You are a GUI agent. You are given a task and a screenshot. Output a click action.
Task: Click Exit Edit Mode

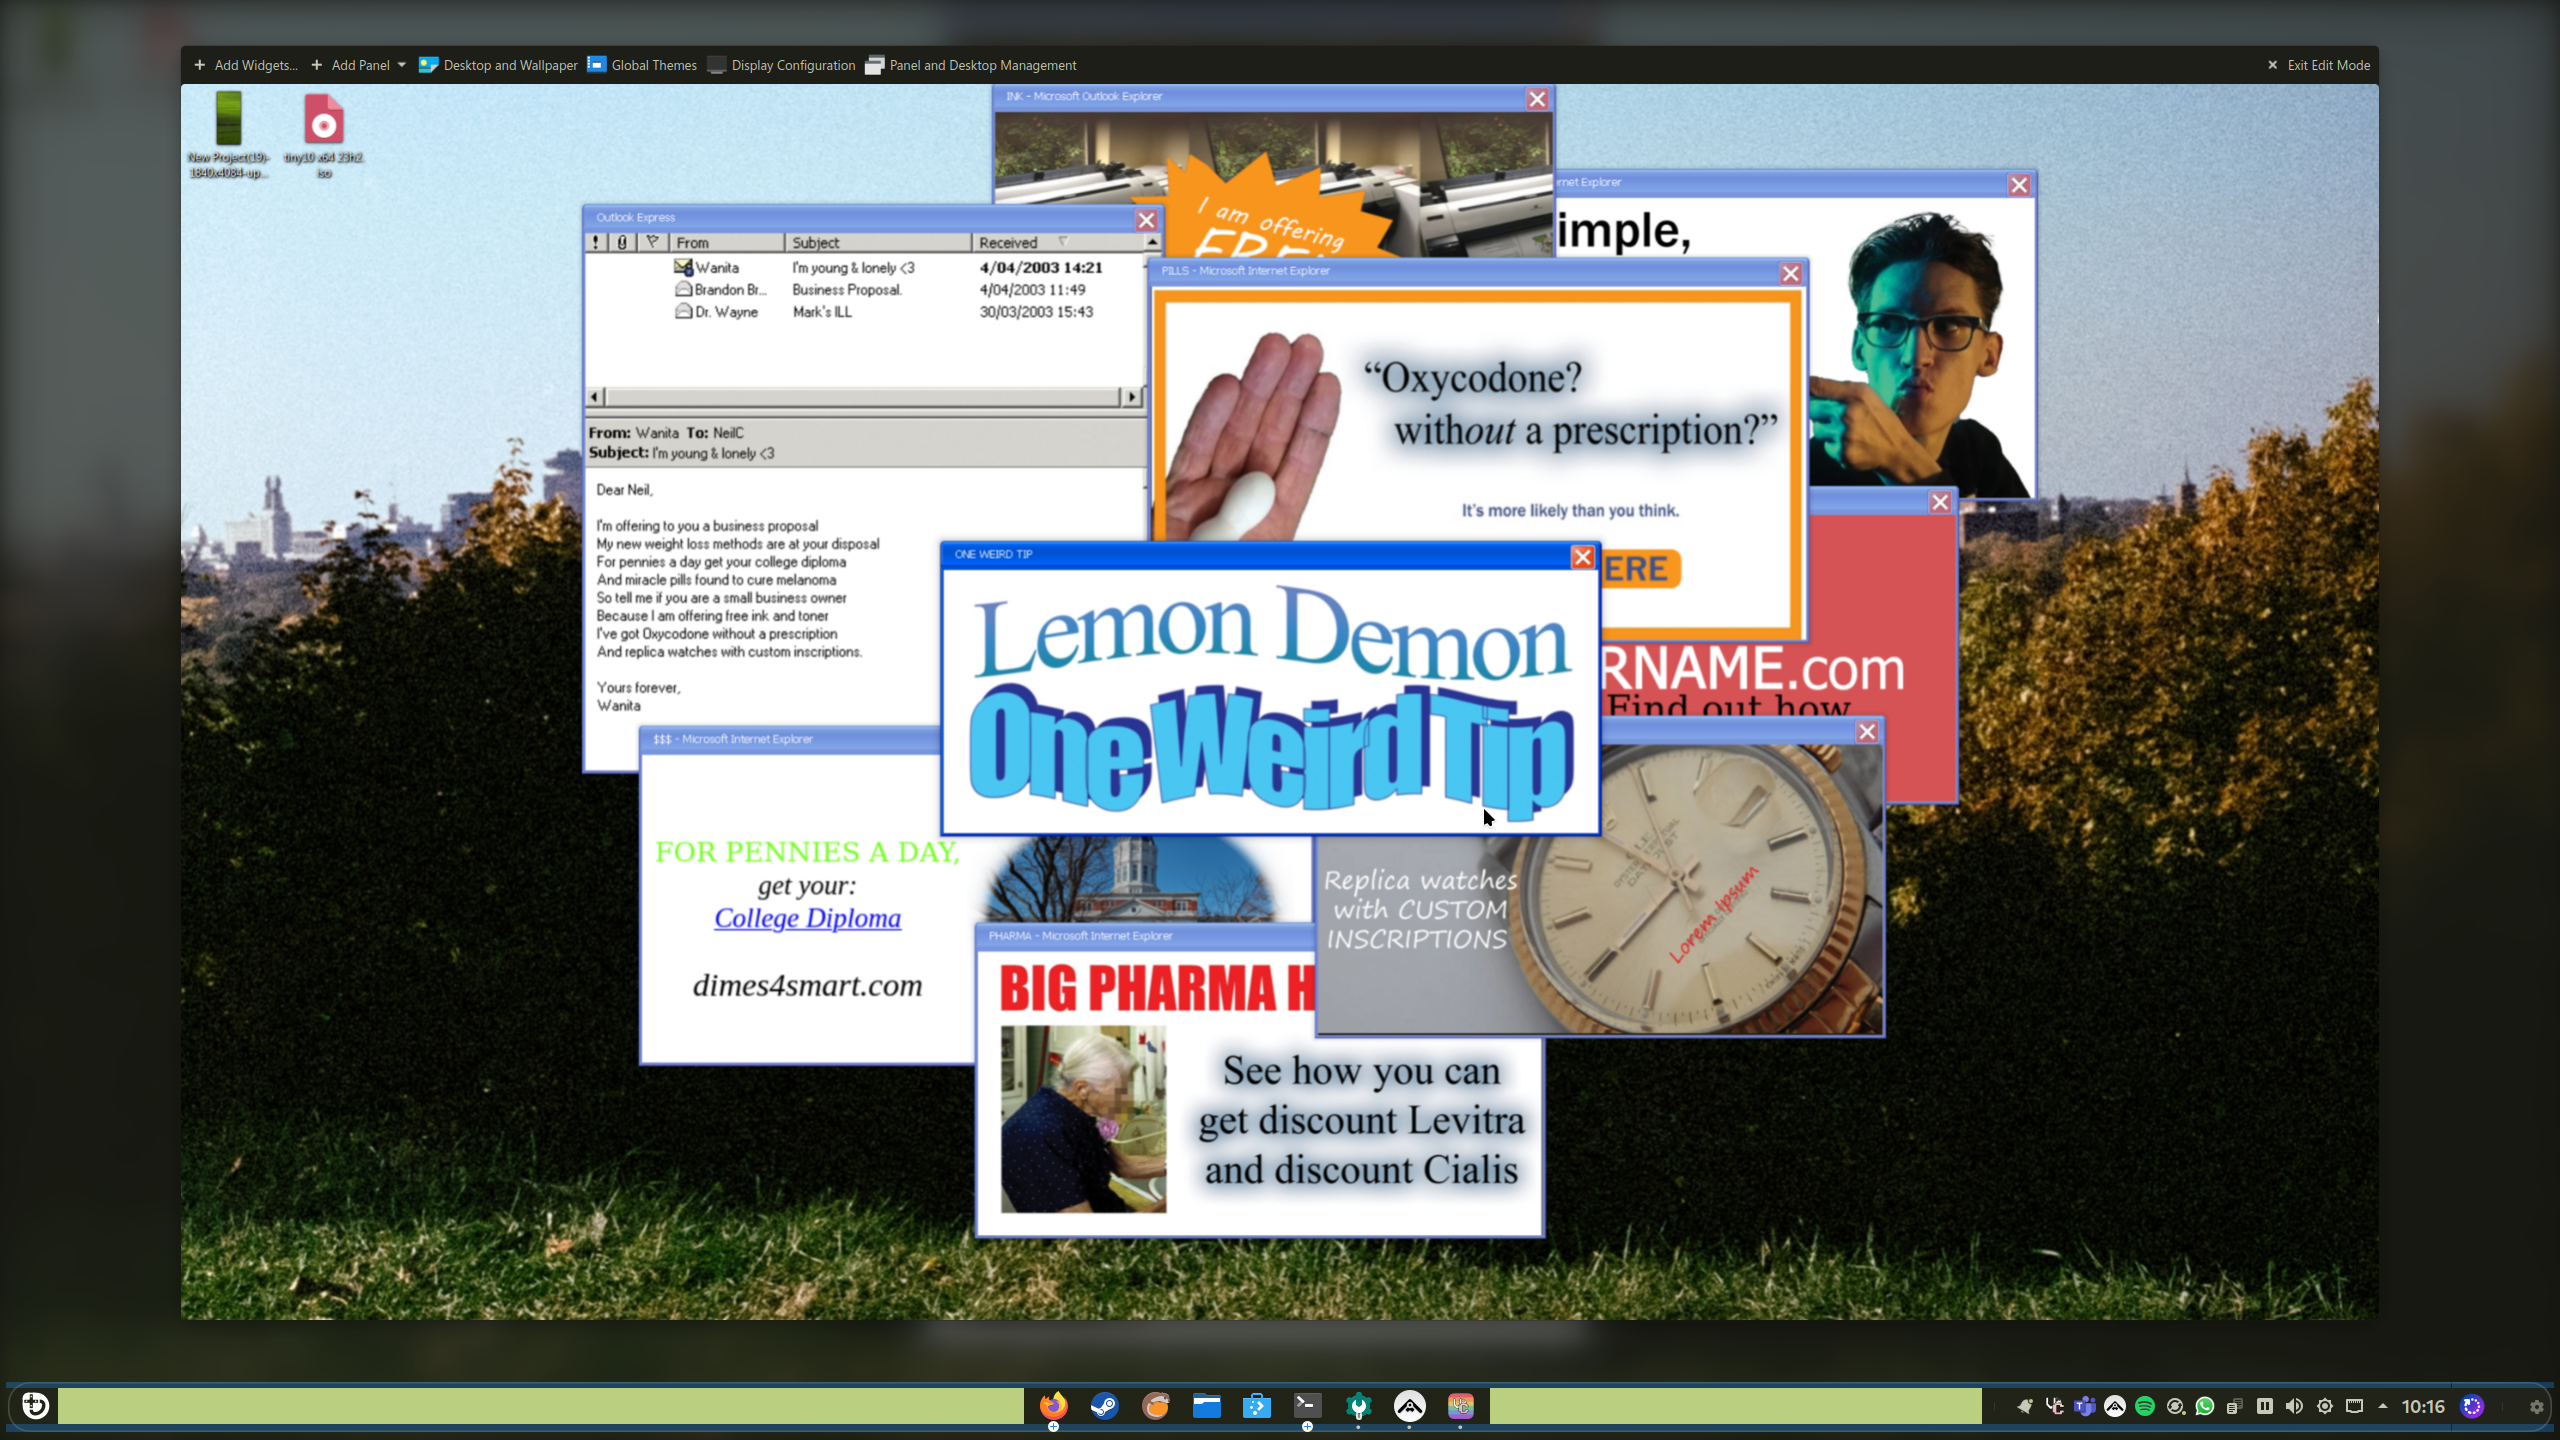pos(2318,65)
